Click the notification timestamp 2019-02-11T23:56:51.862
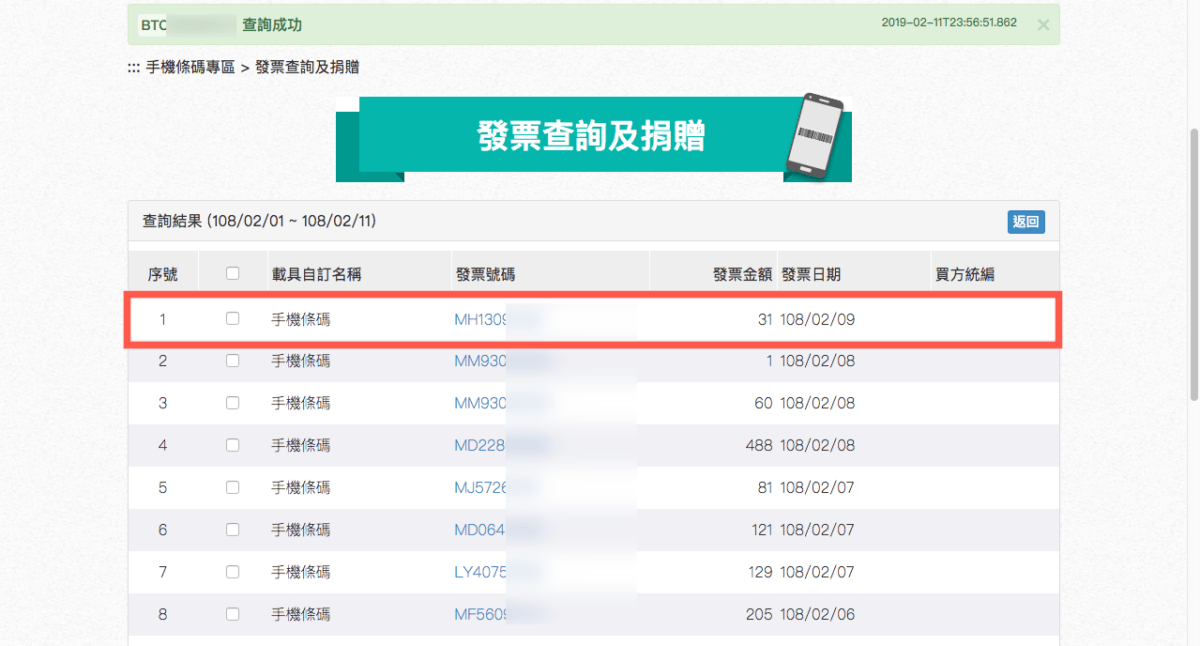Viewport: 1200px width, 646px height. point(949,22)
